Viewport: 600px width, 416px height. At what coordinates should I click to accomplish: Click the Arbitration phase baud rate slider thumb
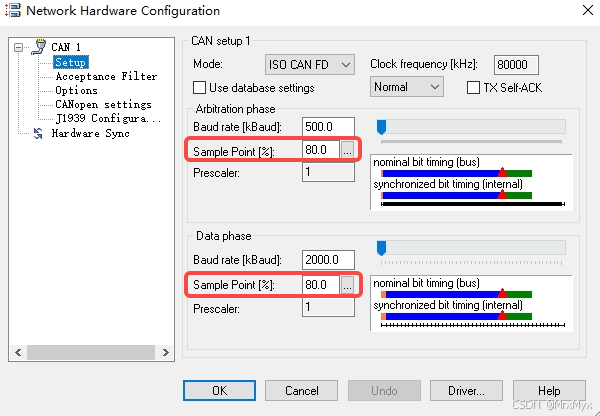381,127
